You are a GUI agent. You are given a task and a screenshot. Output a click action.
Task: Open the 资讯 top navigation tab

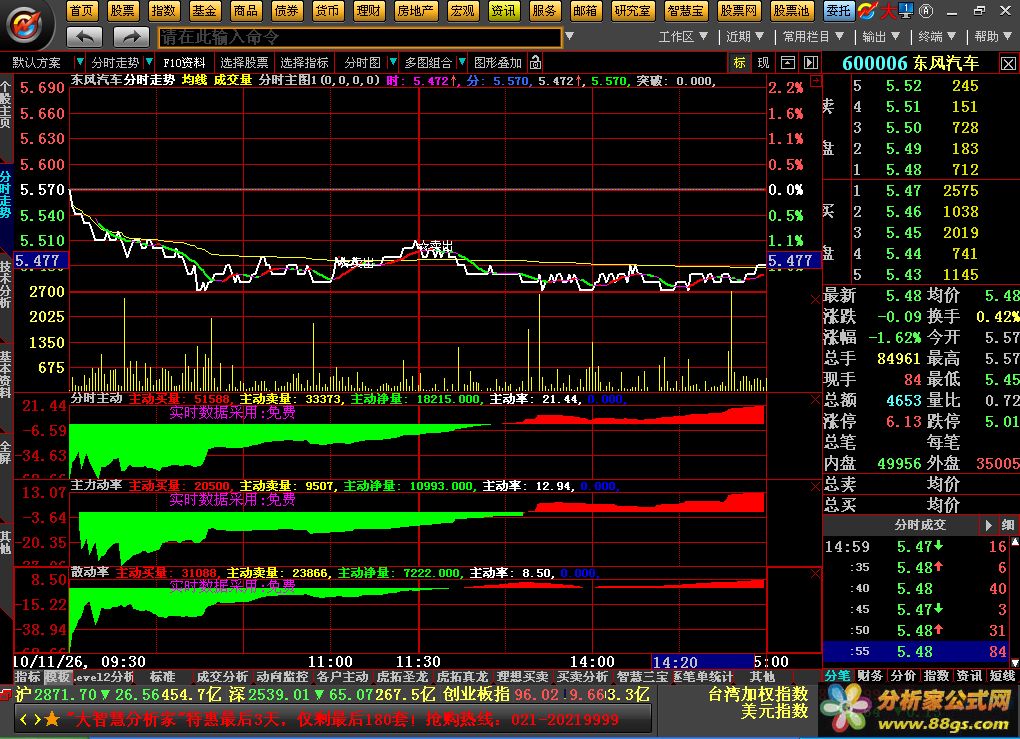(503, 10)
